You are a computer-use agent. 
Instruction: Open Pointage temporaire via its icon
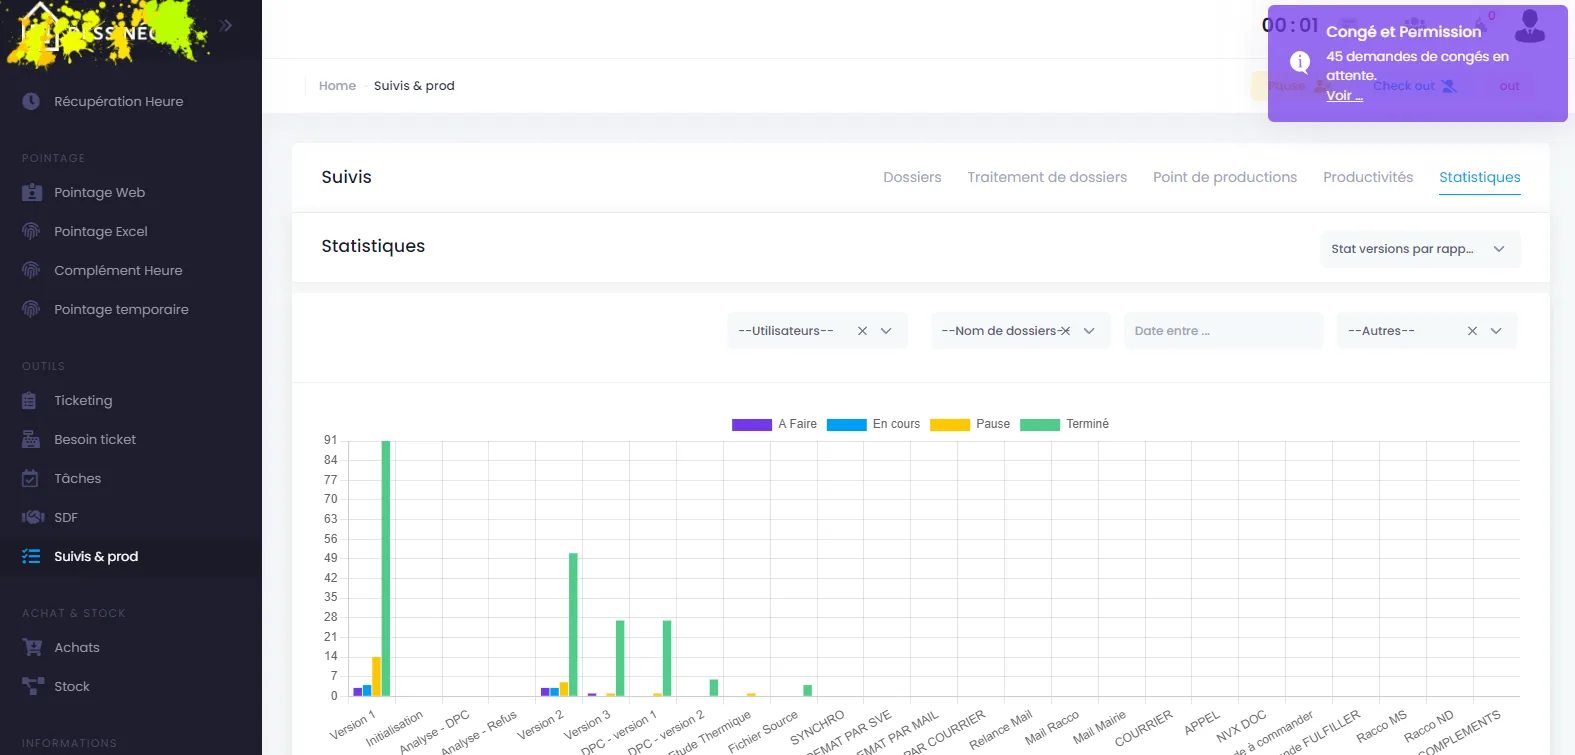(31, 309)
